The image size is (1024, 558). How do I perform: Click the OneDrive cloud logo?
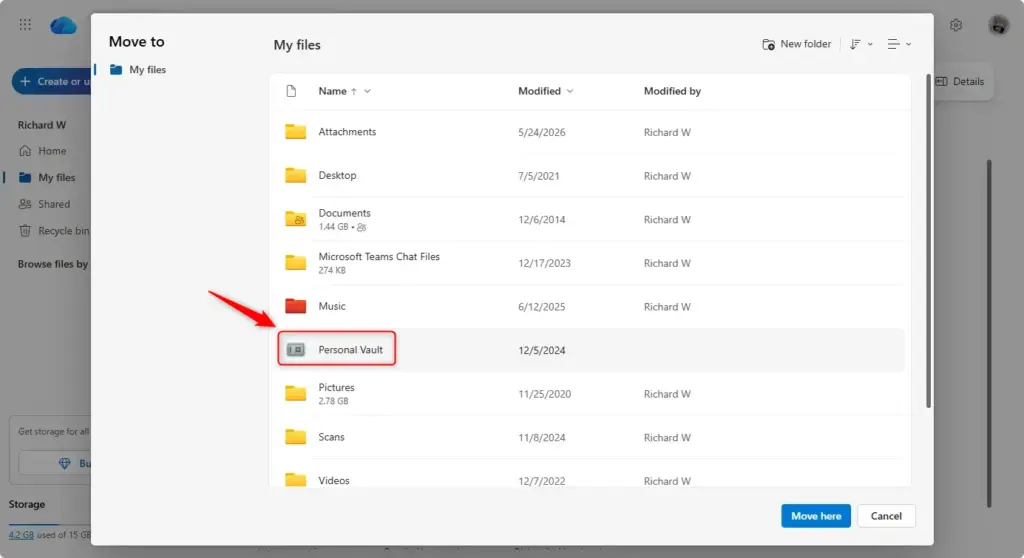[x=63, y=25]
